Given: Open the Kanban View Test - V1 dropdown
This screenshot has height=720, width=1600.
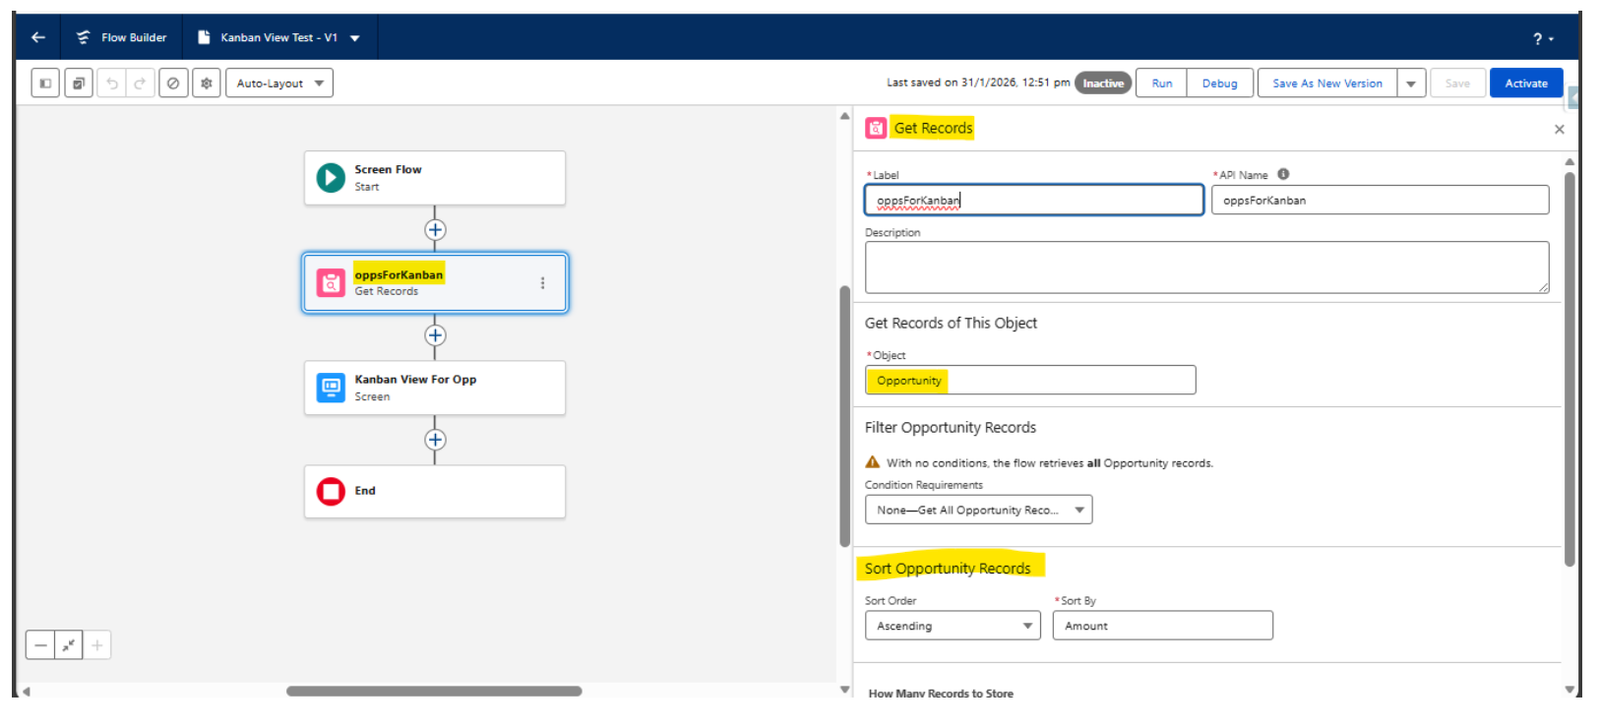Looking at the screenshot, I should [355, 38].
